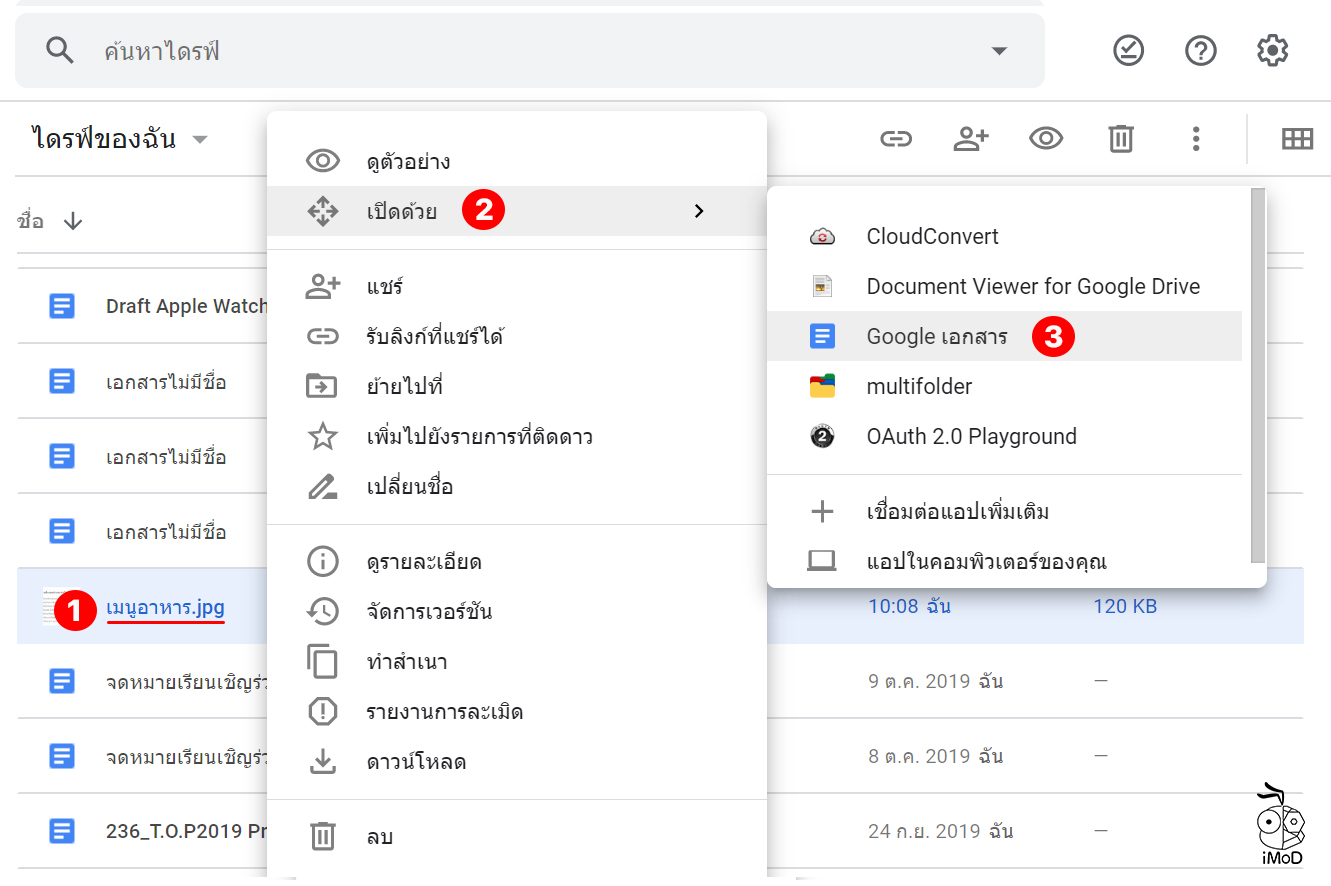Click the submenu vertical scrollbar

[1257, 375]
